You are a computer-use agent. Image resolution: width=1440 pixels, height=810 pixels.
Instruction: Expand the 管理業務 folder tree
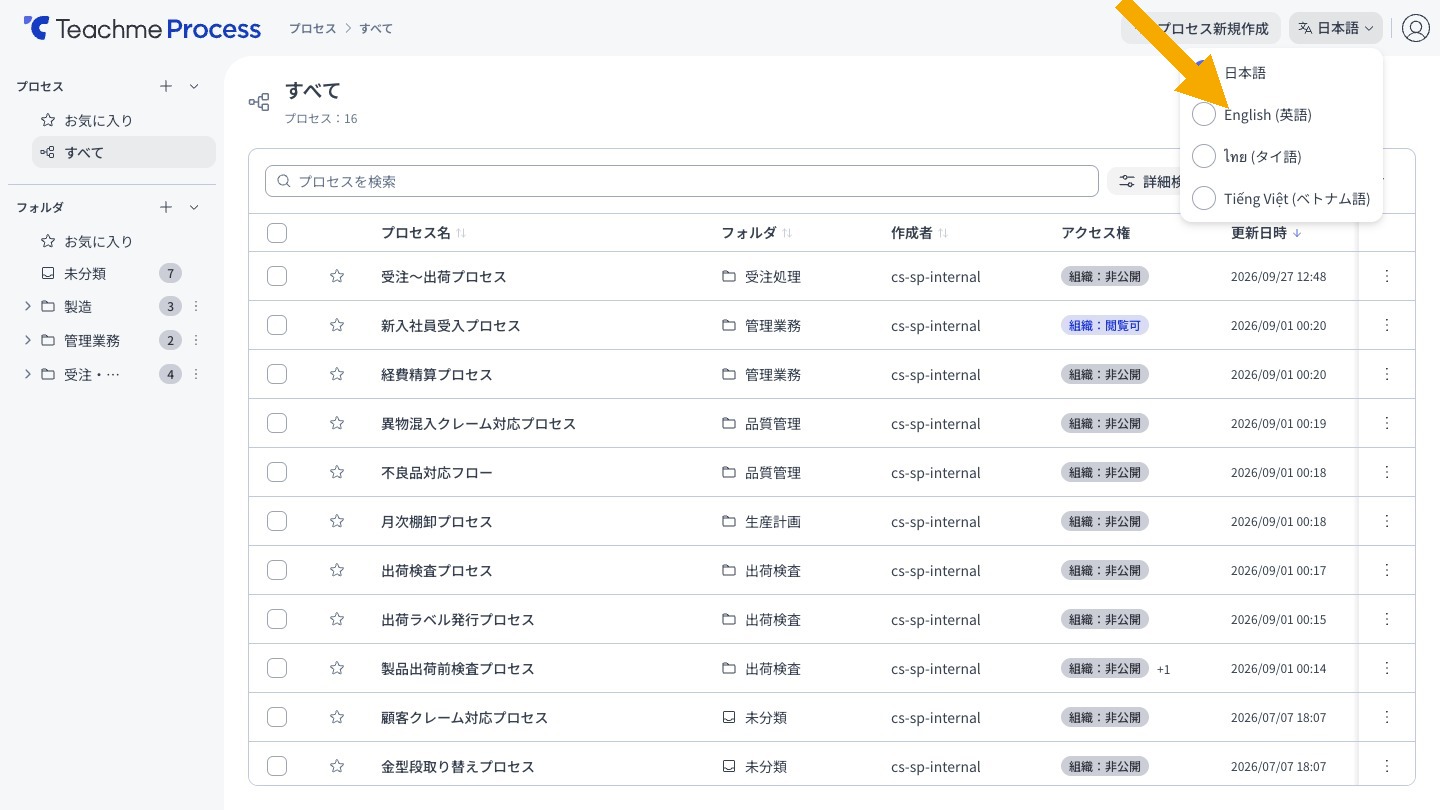(27, 340)
